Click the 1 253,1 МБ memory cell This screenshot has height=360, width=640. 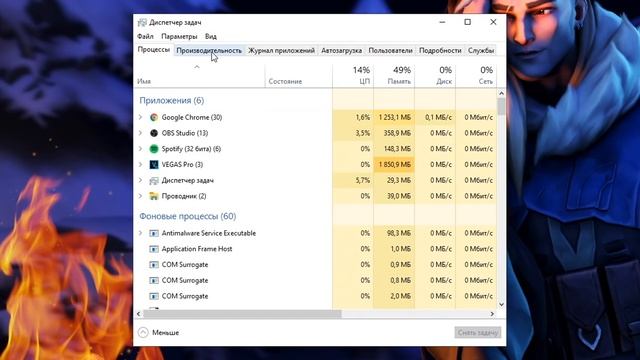[x=394, y=118]
